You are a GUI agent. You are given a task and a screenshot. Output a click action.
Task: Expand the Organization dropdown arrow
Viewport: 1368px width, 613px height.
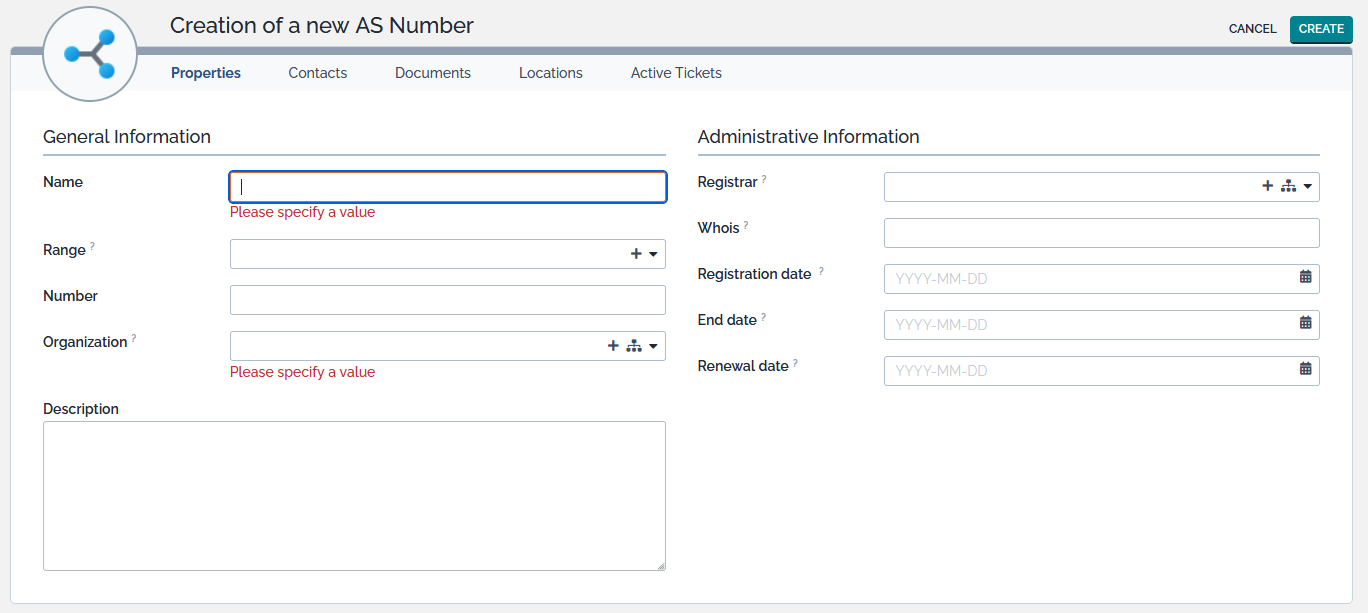653,347
